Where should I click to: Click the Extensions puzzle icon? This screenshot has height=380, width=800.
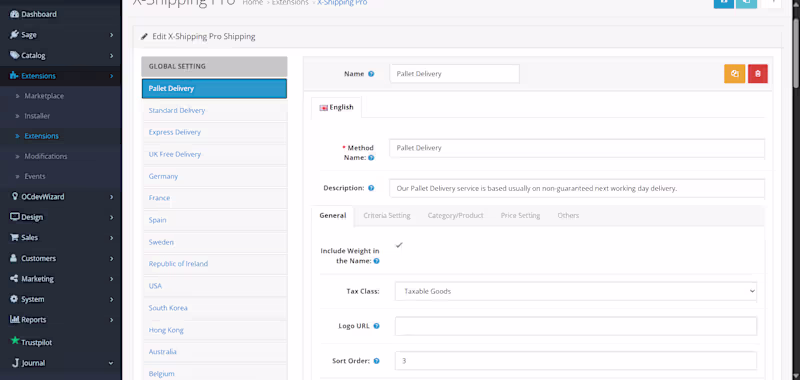[x=15, y=76]
